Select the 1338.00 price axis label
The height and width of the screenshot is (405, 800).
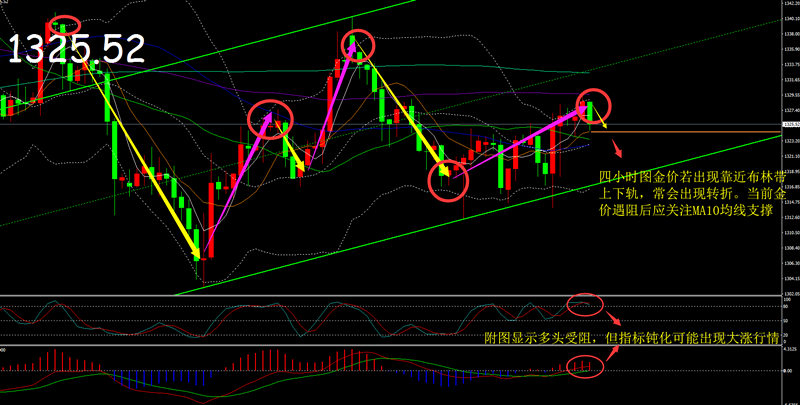pyautogui.click(x=791, y=34)
